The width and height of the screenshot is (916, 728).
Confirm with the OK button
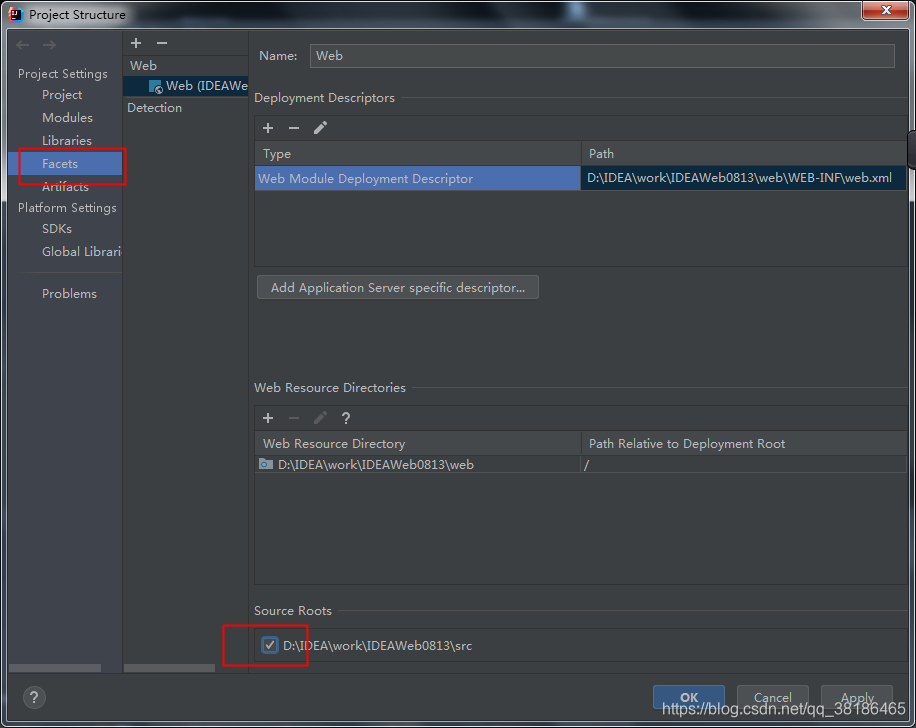(689, 696)
